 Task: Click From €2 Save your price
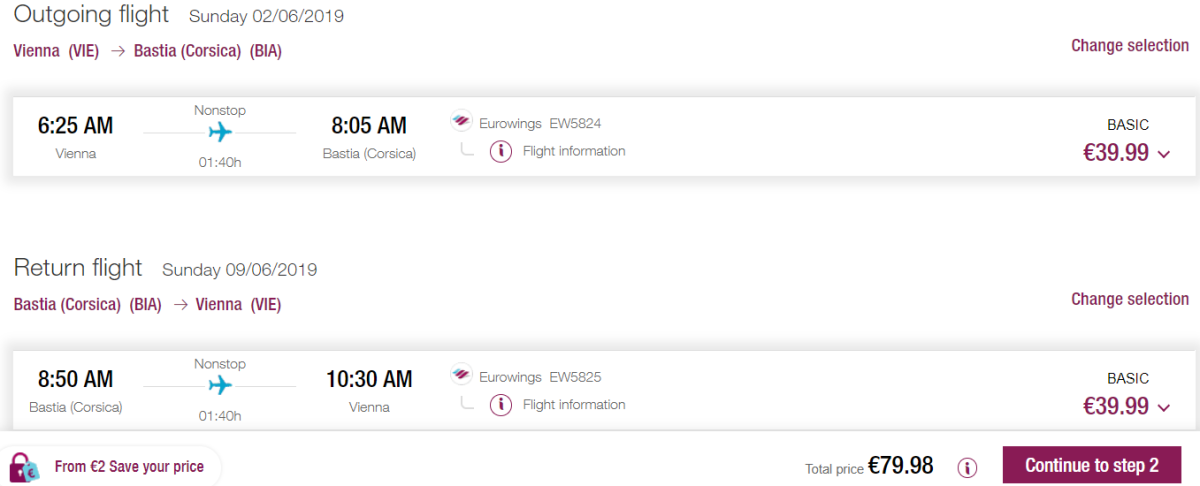point(129,467)
